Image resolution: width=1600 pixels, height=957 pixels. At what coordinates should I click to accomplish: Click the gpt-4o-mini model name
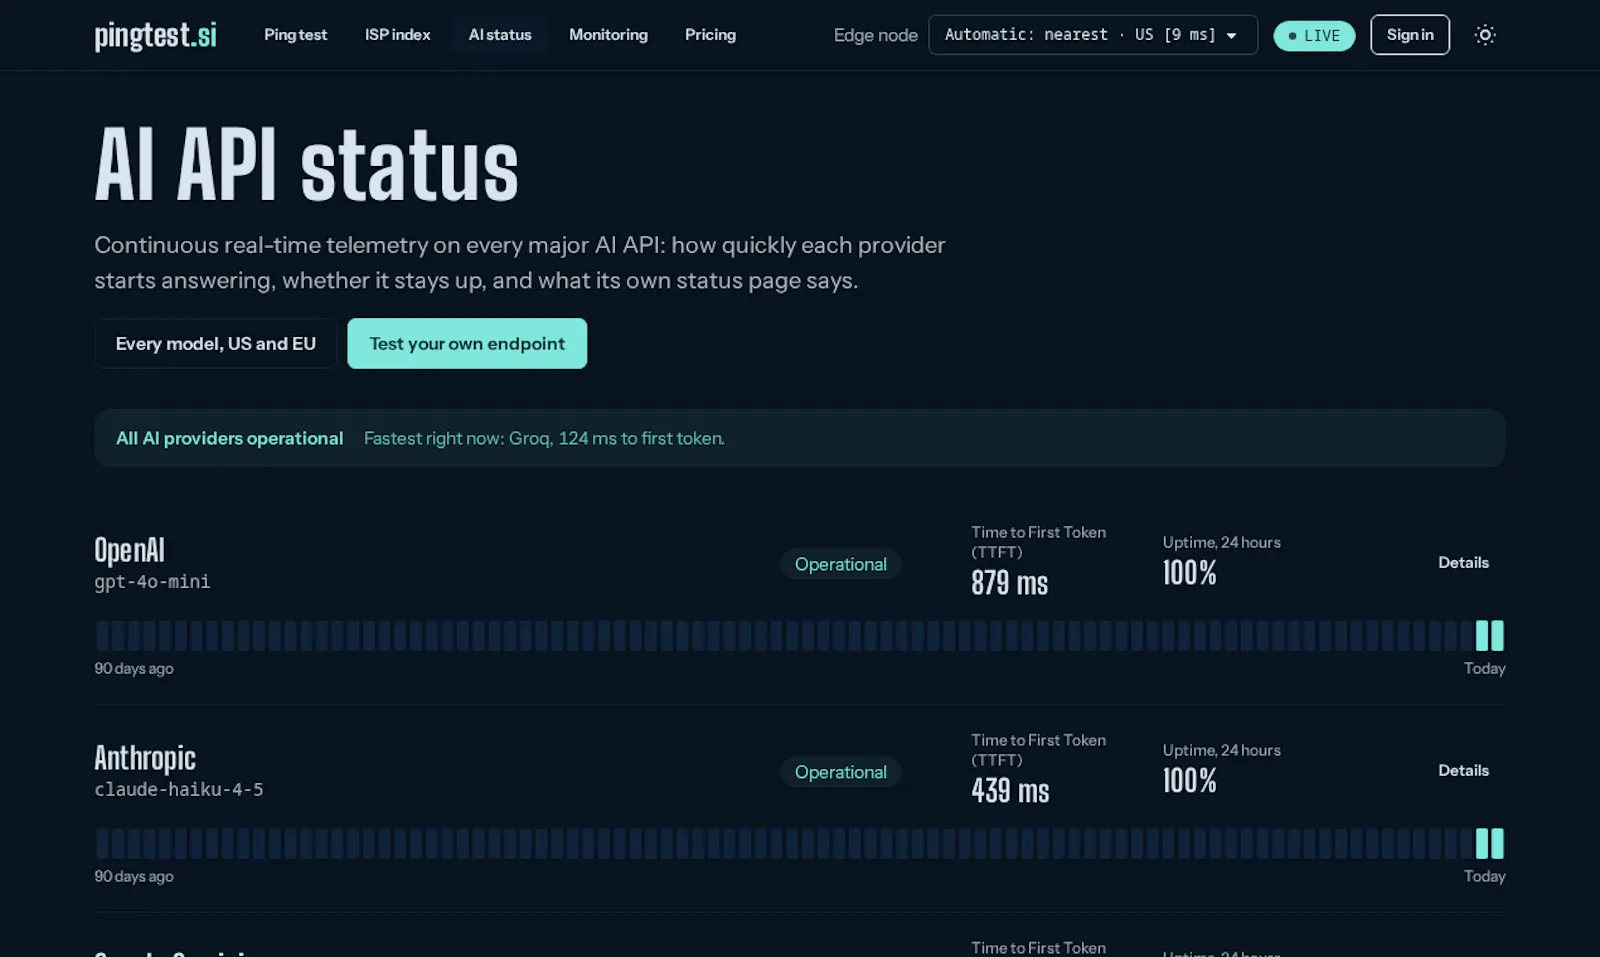click(x=152, y=582)
